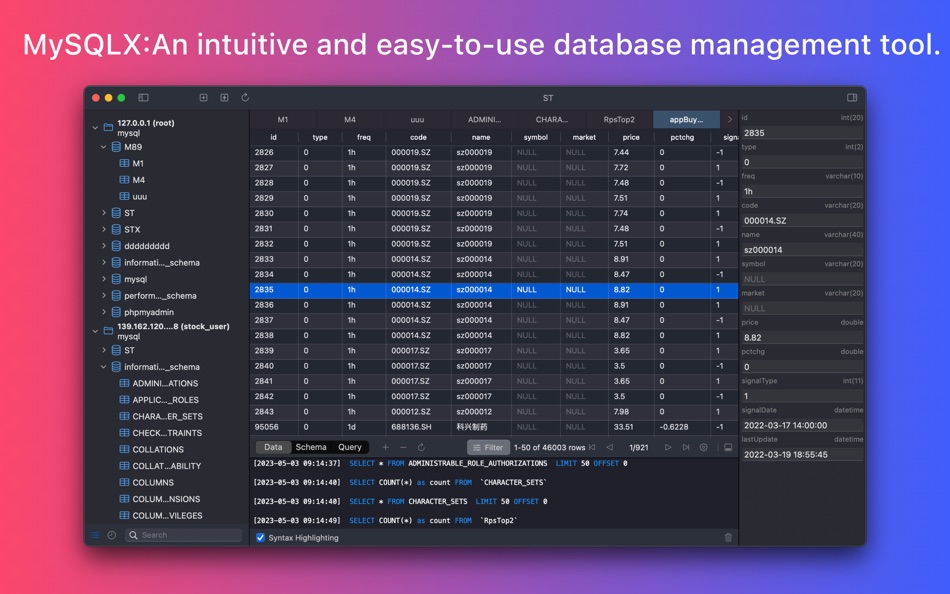Collapse the 127.0.0.1 (root) connection
Viewport: 950px width, 594px height.
95,127
